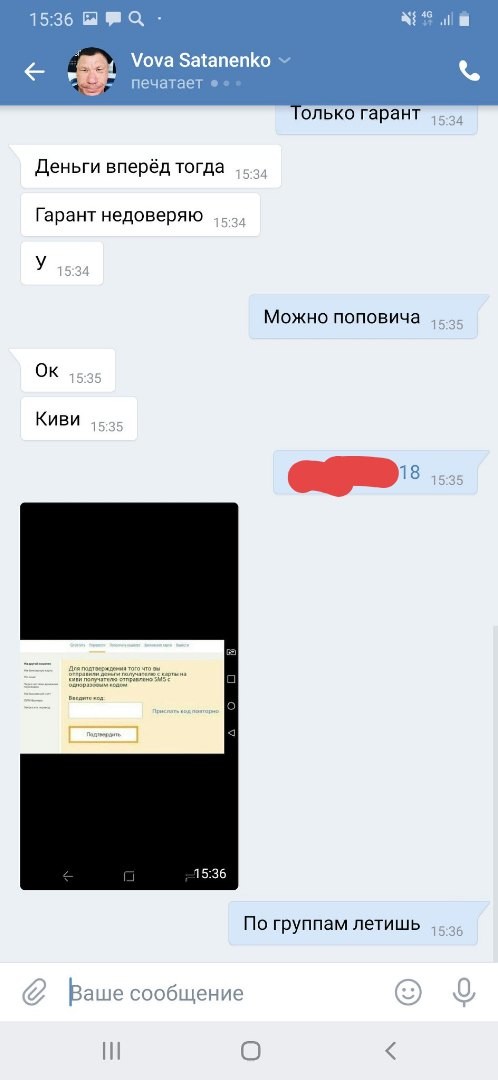The width and height of the screenshot is (498, 1080).
Task: Tap Android back navigation chevron
Action: pos(391,1050)
